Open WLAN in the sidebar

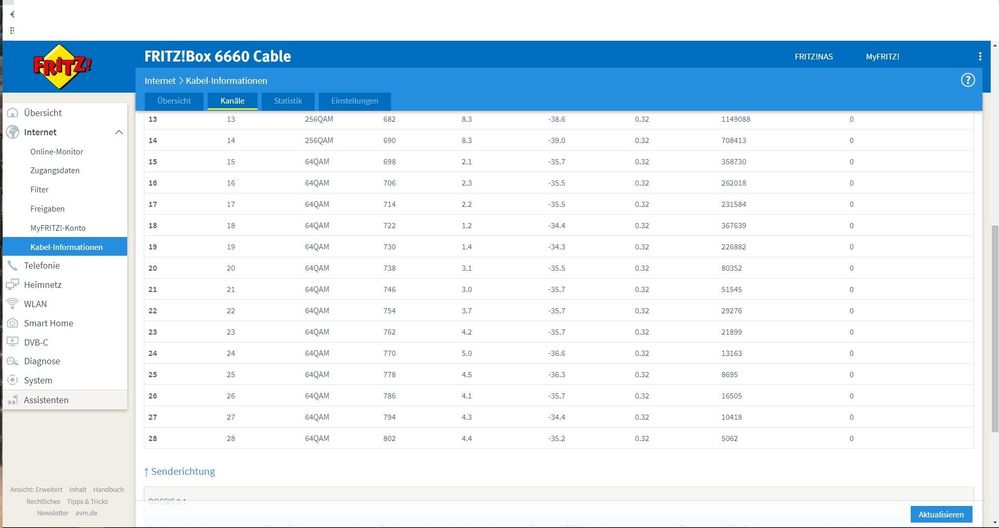tap(35, 304)
